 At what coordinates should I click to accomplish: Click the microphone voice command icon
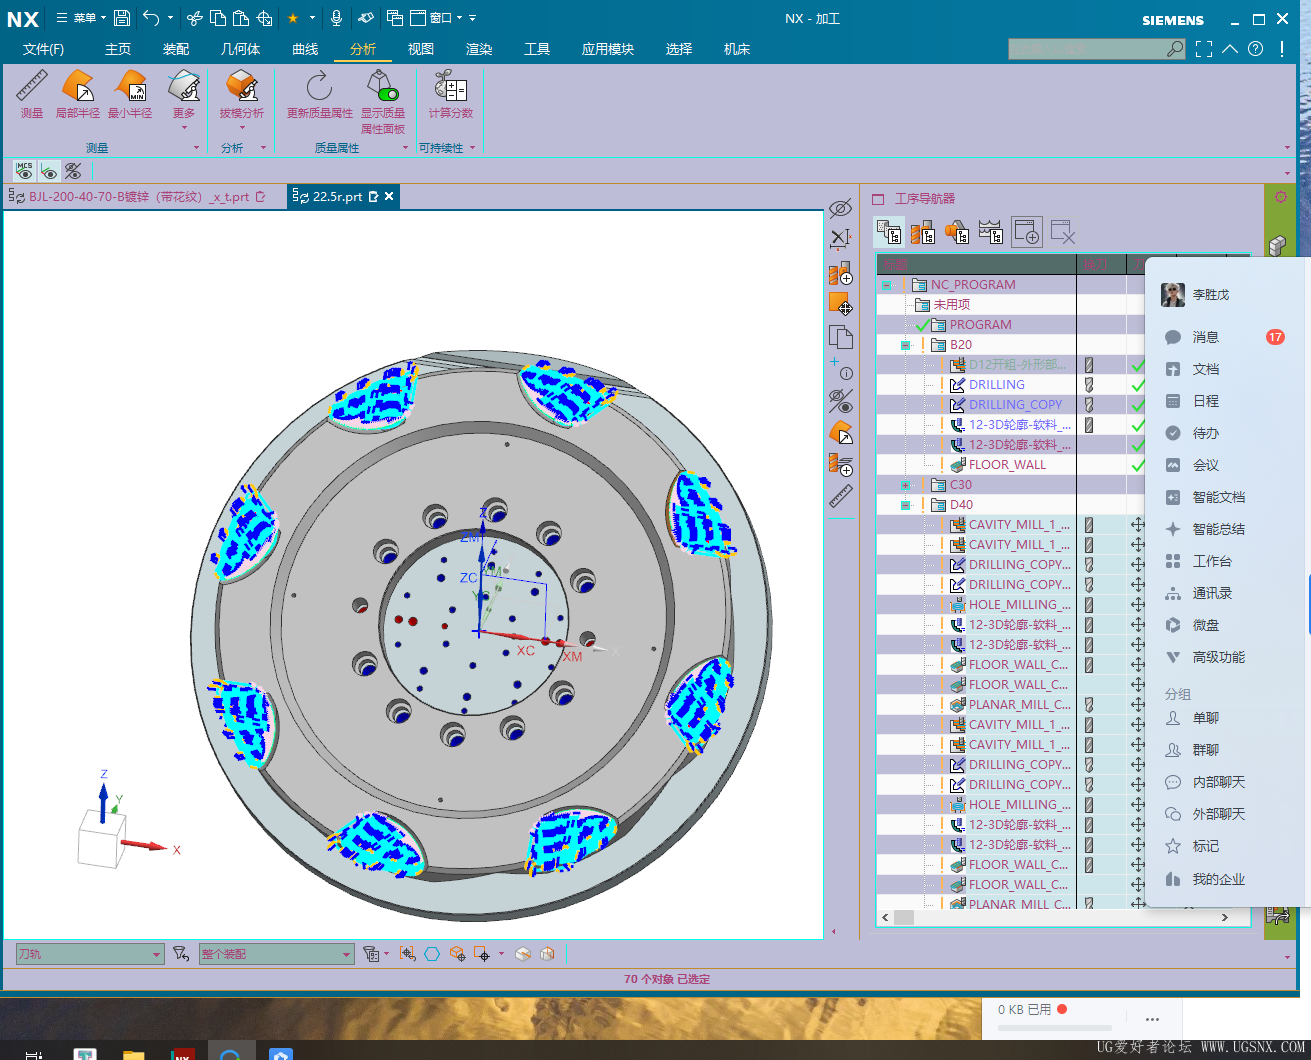tap(336, 18)
